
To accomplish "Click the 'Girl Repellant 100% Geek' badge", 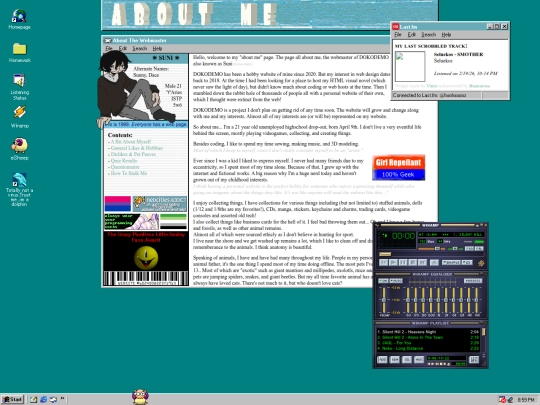I will click(398, 168).
